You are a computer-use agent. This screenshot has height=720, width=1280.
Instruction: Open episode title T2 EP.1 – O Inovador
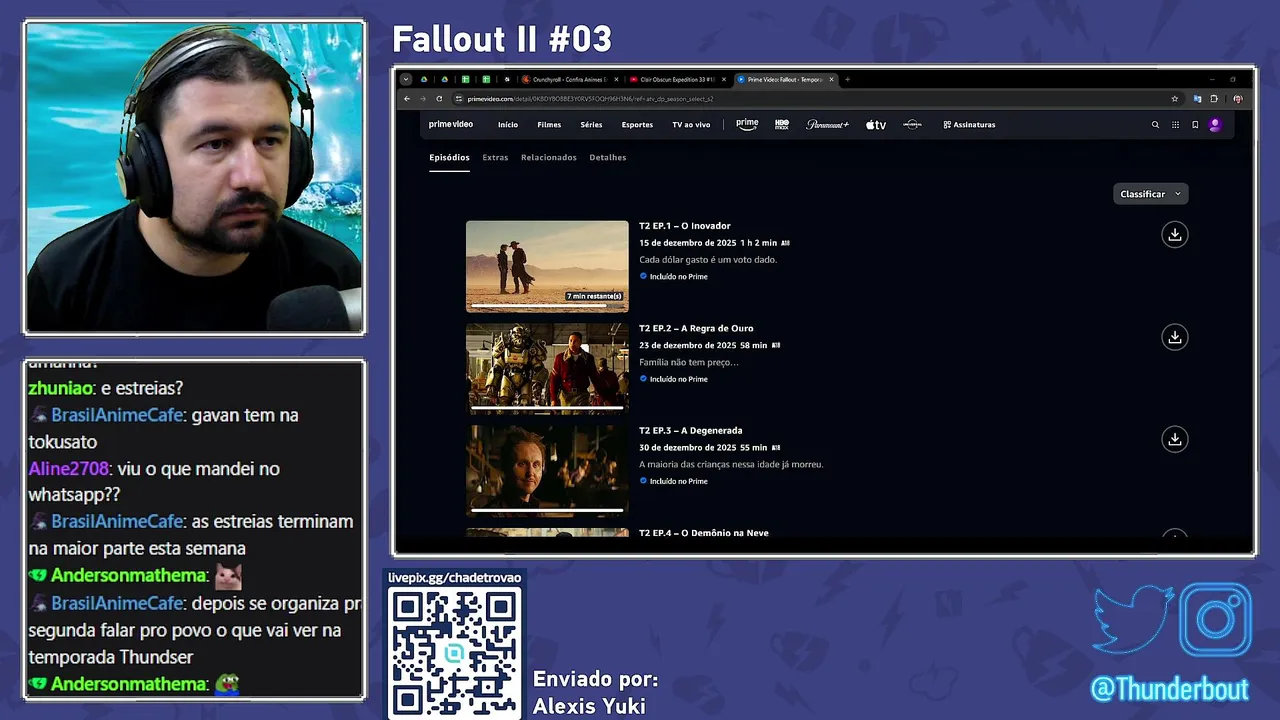click(685, 226)
